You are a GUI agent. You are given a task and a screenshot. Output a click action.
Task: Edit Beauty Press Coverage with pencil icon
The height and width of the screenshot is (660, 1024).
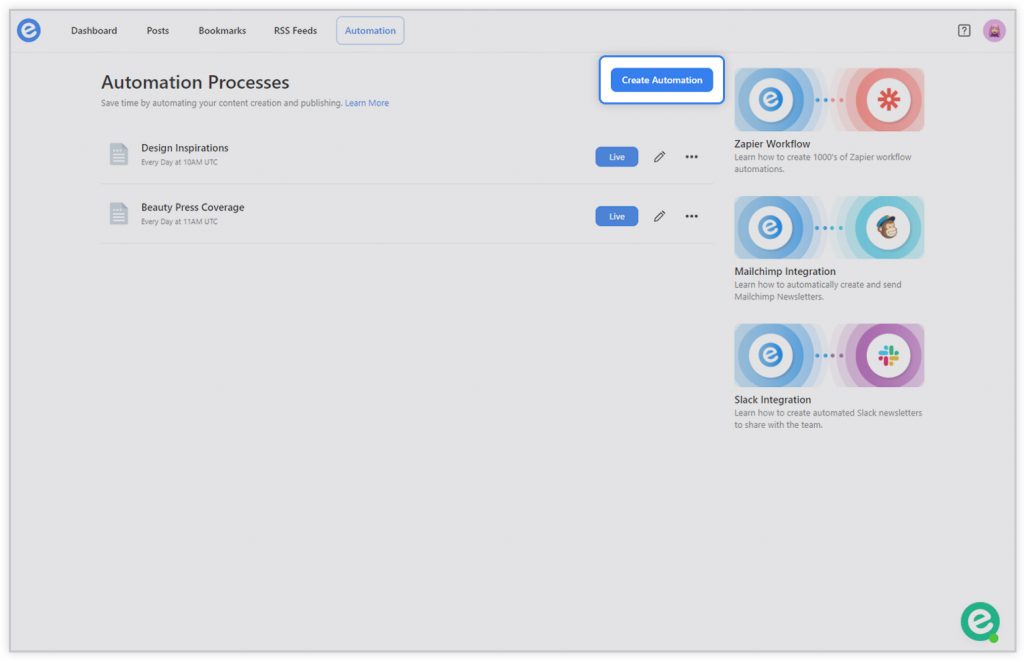coord(659,216)
